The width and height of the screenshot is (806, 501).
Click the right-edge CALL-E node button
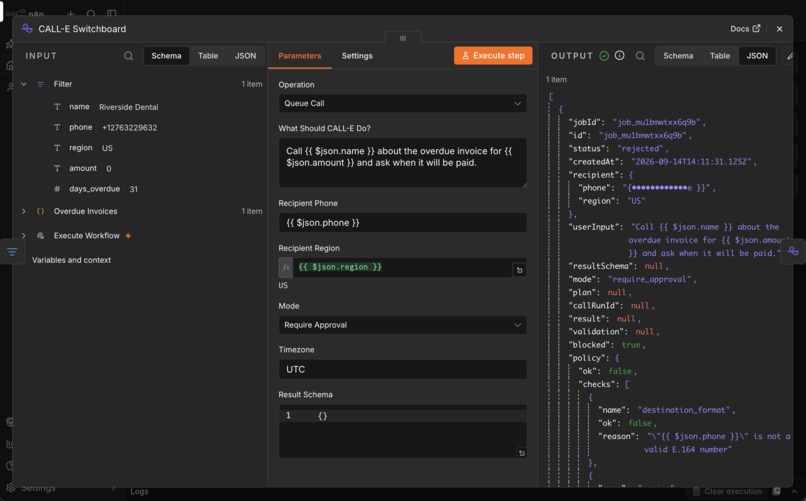793,251
